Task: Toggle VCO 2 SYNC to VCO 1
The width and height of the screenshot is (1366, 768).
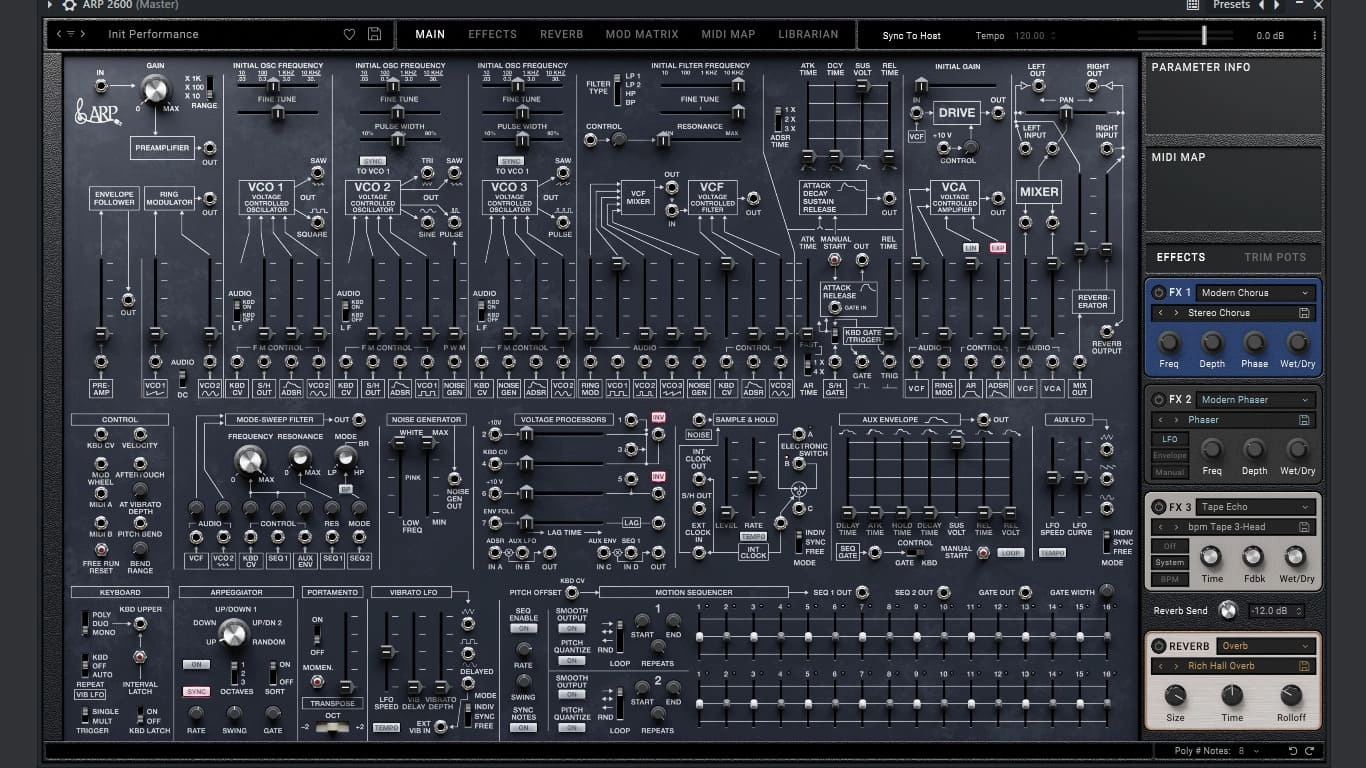Action: point(371,161)
